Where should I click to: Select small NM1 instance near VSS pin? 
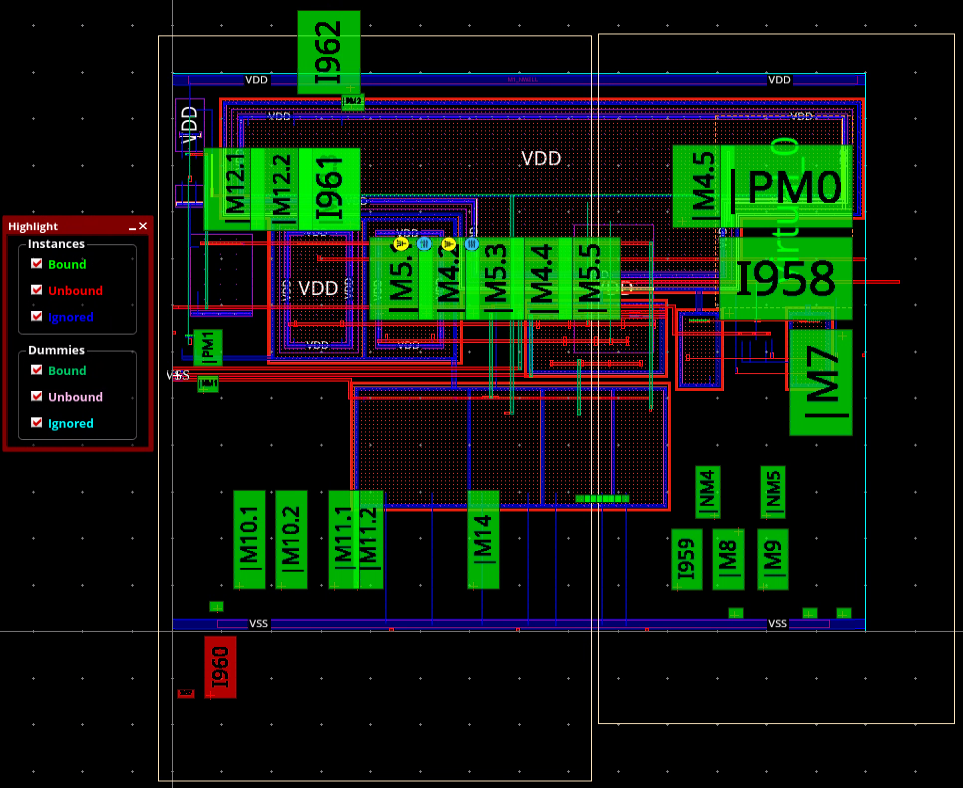[208, 384]
